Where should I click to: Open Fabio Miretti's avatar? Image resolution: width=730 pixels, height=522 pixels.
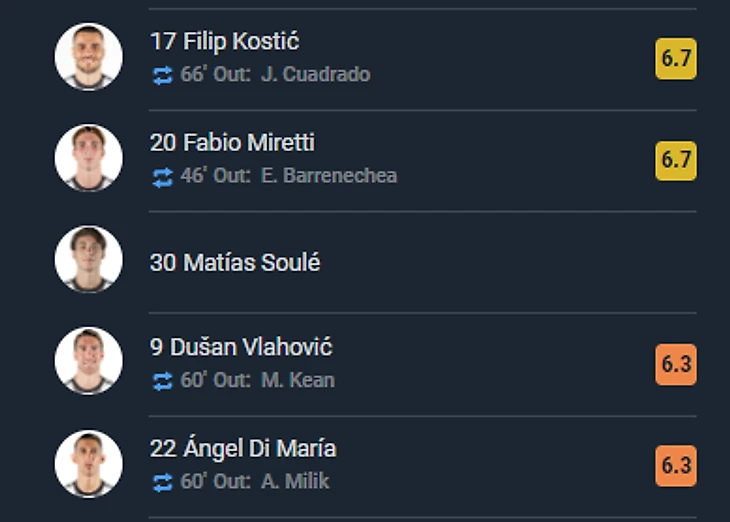pos(88,159)
